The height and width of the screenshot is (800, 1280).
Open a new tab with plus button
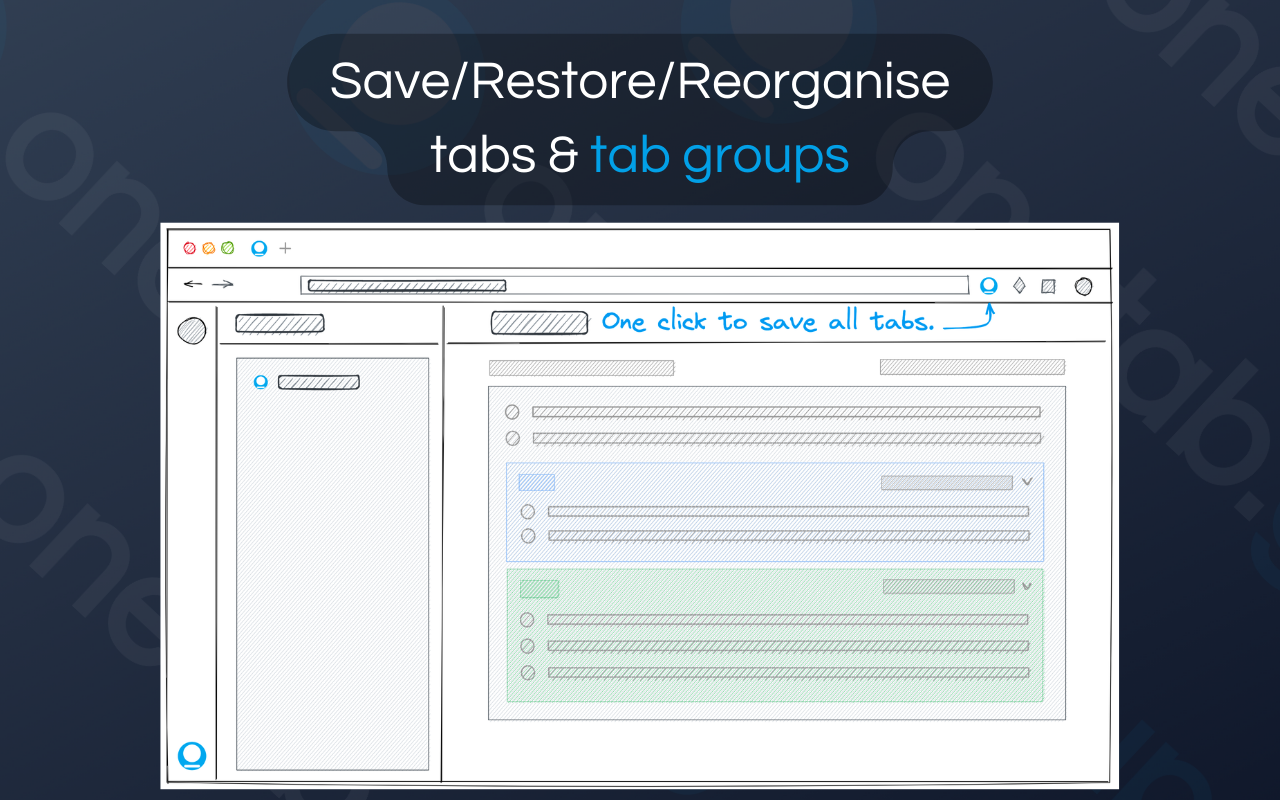(x=285, y=248)
